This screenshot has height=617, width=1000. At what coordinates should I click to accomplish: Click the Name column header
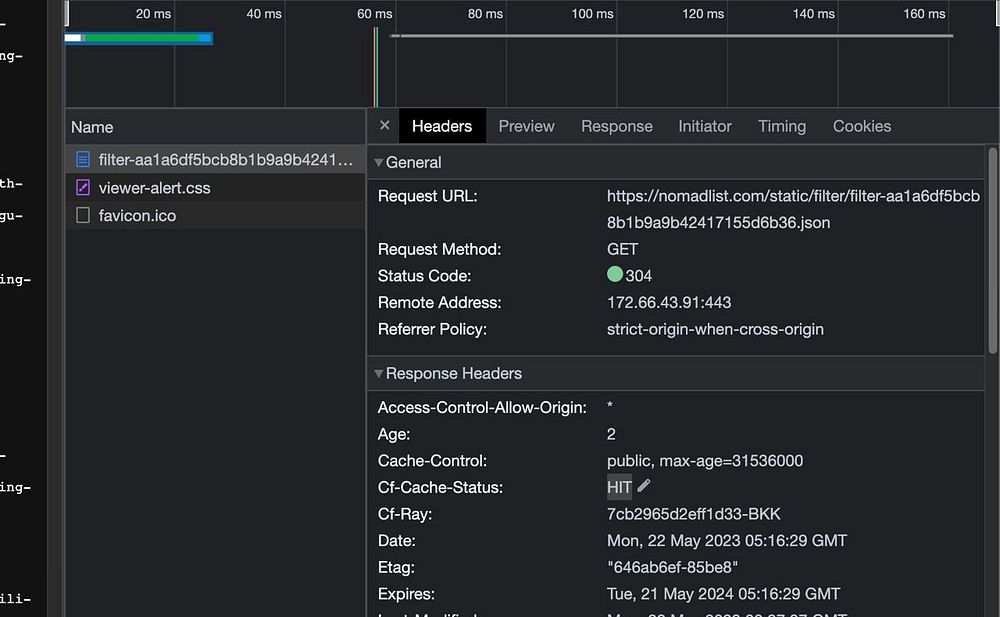92,127
